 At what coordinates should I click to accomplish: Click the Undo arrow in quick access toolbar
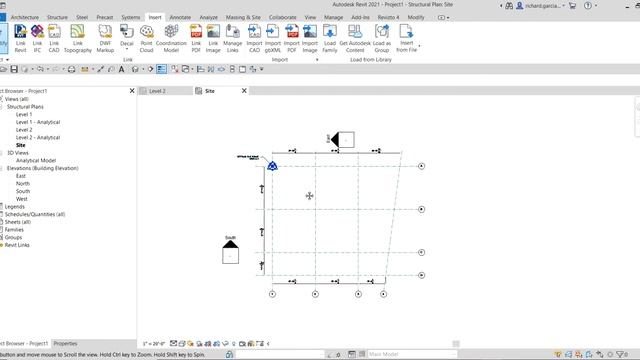(x=40, y=69)
